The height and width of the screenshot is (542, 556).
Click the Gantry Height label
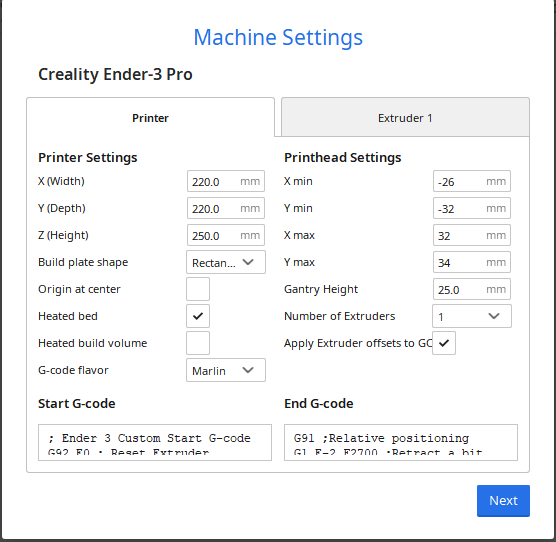click(x=321, y=289)
